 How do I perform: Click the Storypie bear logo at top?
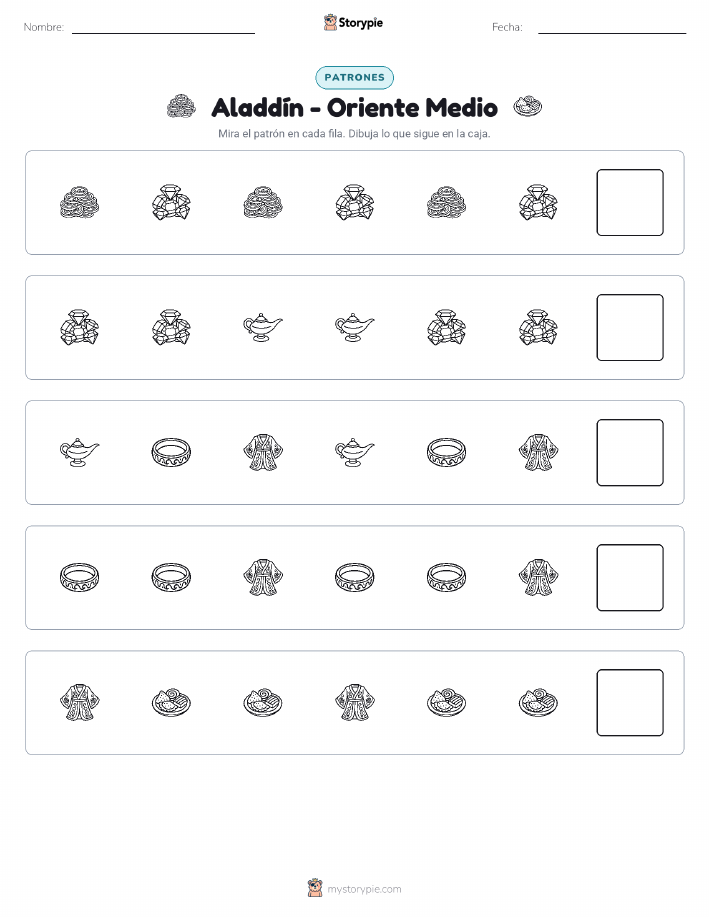tap(330, 23)
